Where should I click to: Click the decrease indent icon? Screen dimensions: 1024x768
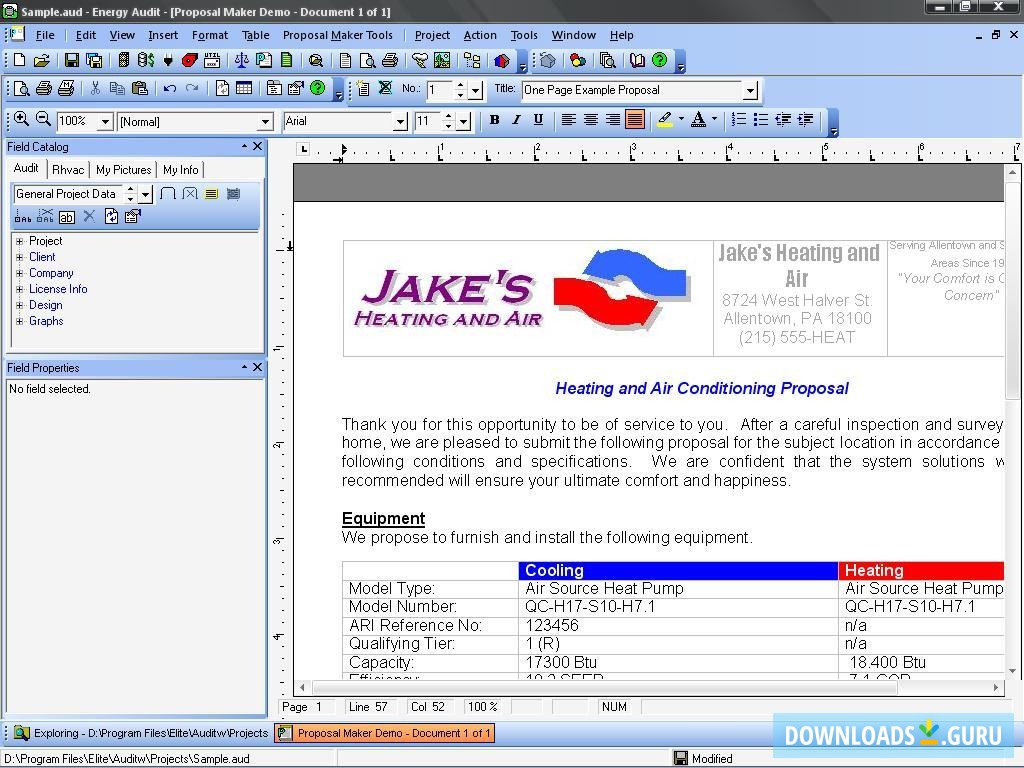pyautogui.click(x=782, y=120)
